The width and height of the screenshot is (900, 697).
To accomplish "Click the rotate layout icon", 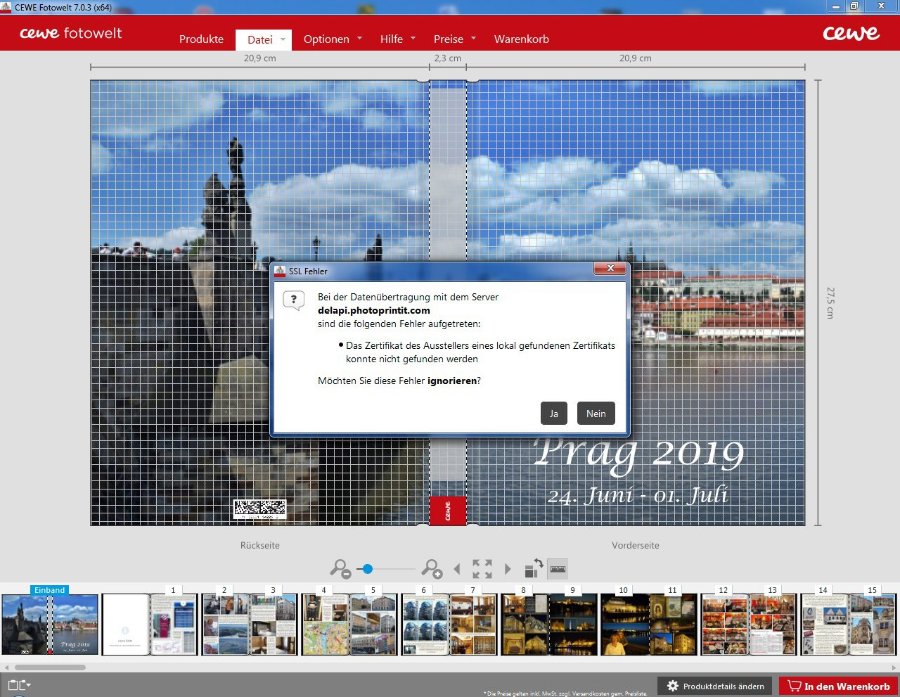I will point(534,568).
